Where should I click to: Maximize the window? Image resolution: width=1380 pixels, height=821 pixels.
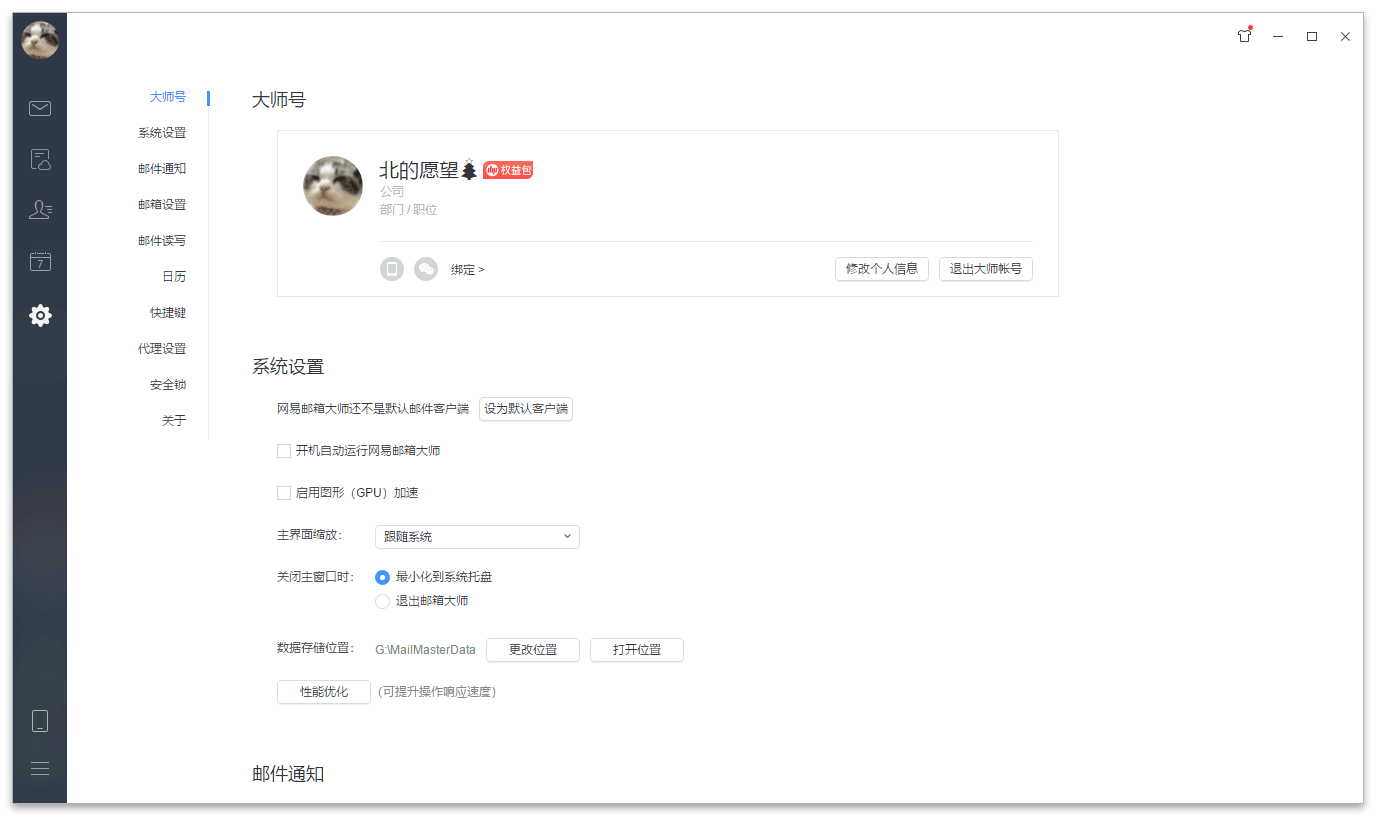1312,36
